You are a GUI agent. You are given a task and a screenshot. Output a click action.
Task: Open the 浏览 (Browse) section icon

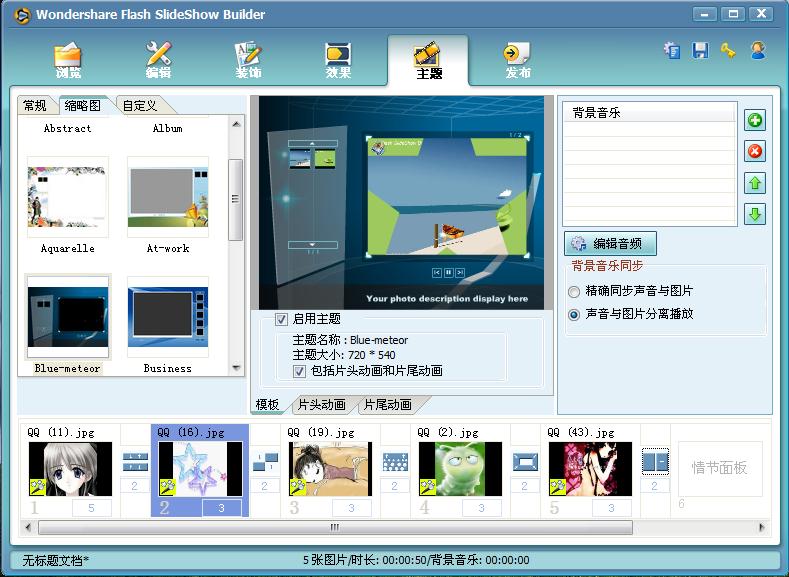(68, 60)
